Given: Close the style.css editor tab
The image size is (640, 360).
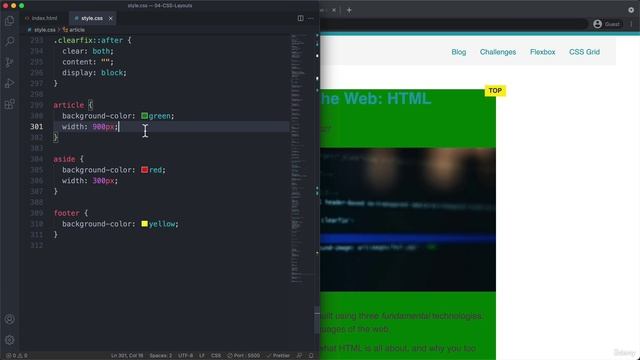Looking at the screenshot, I should point(110,18).
